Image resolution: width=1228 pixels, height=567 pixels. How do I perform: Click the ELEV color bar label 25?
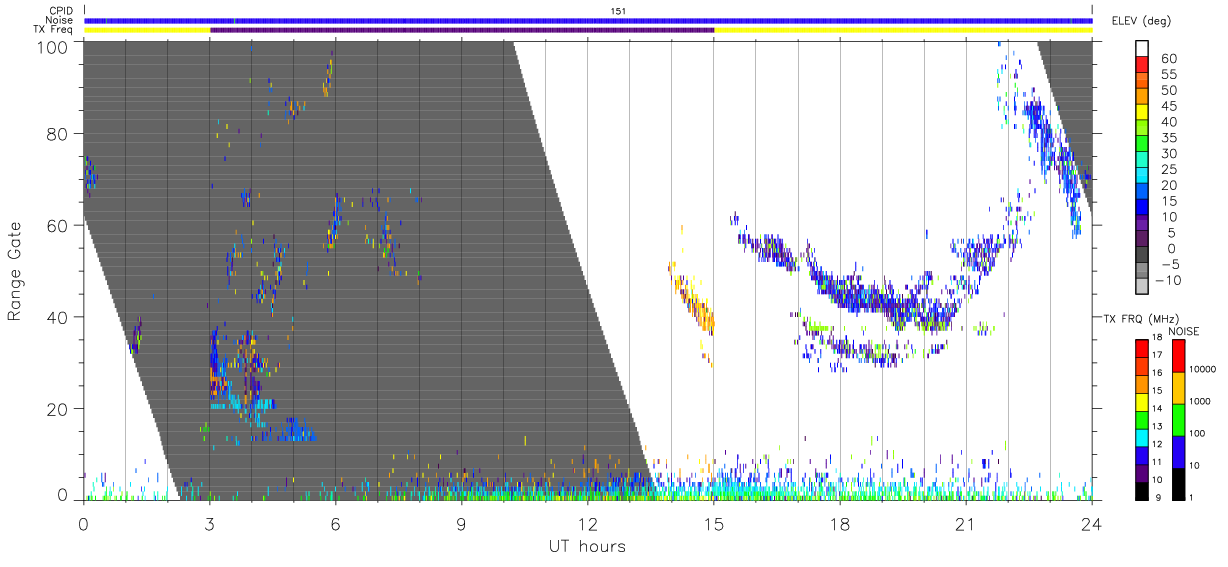tap(1169, 170)
